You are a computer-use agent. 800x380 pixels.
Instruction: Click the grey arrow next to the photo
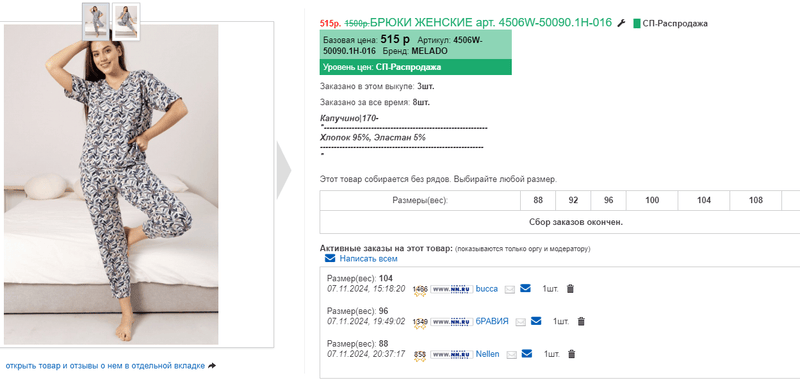click(284, 170)
